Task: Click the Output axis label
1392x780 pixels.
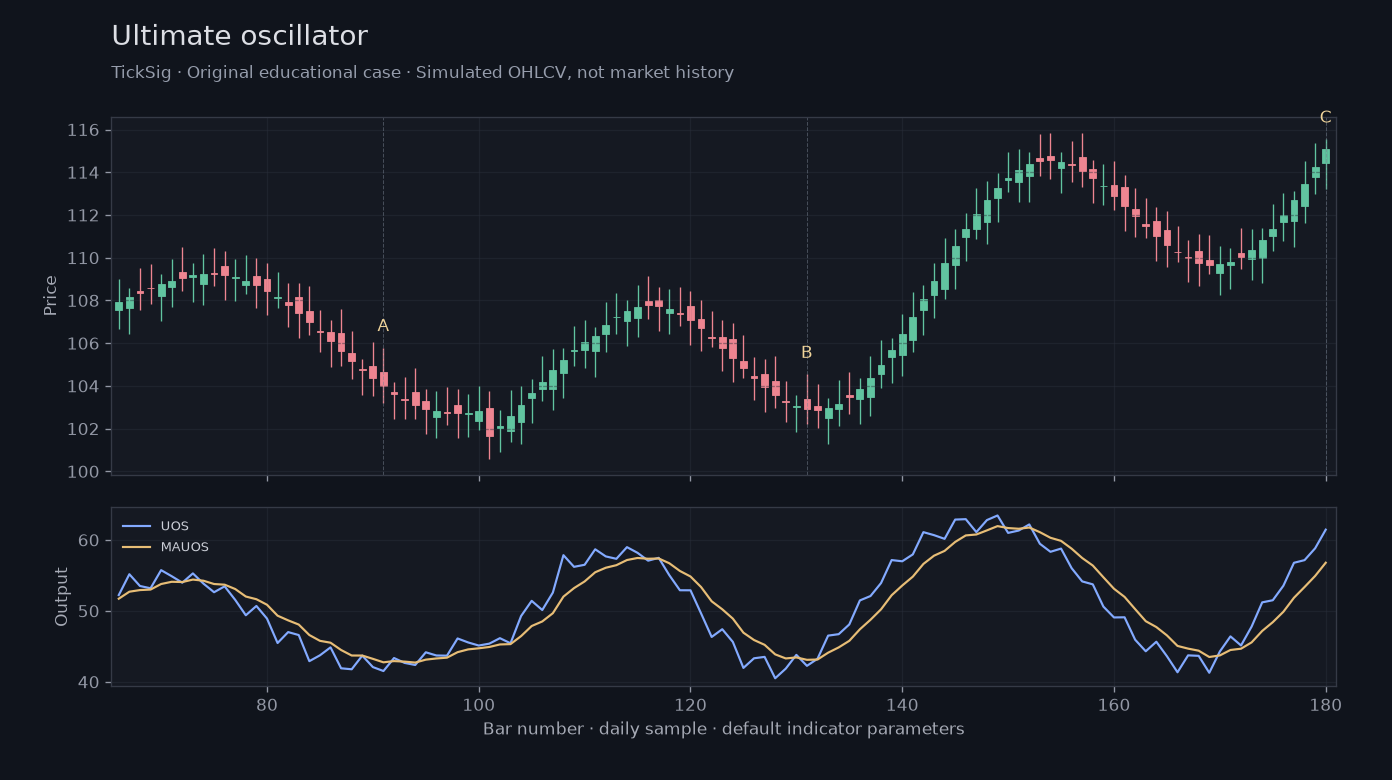Action: [x=62, y=597]
